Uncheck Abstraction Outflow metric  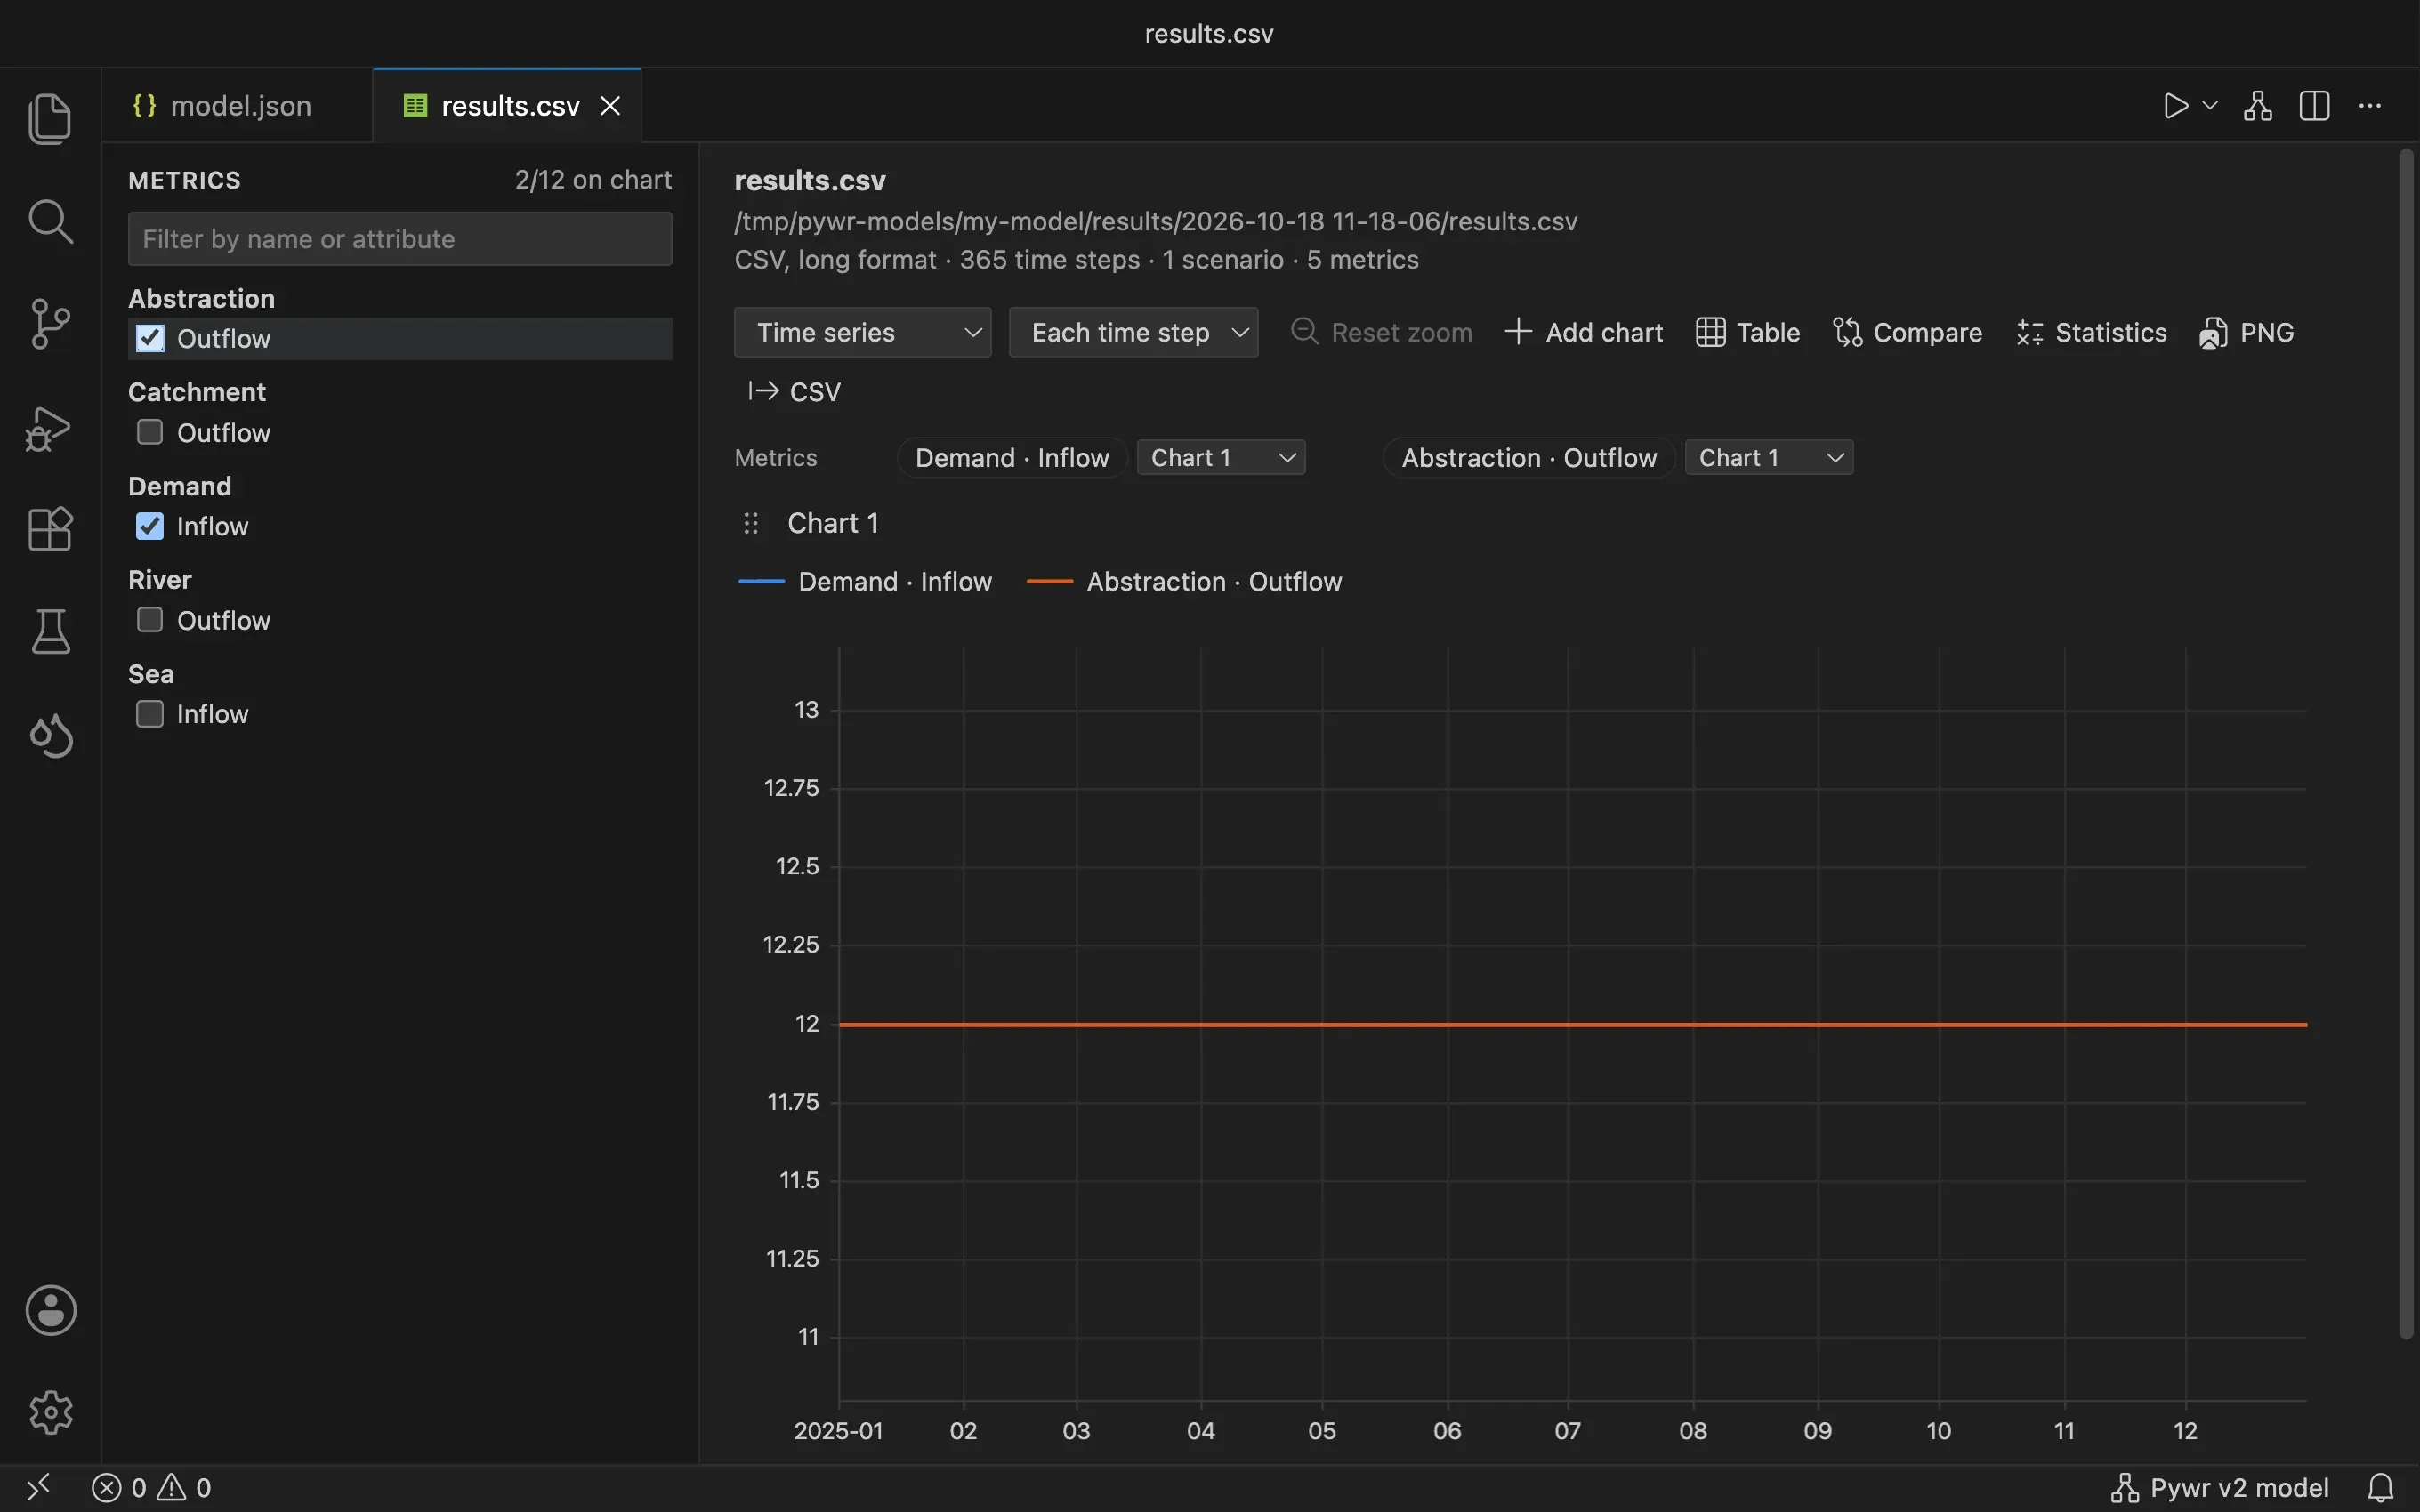pyautogui.click(x=150, y=339)
